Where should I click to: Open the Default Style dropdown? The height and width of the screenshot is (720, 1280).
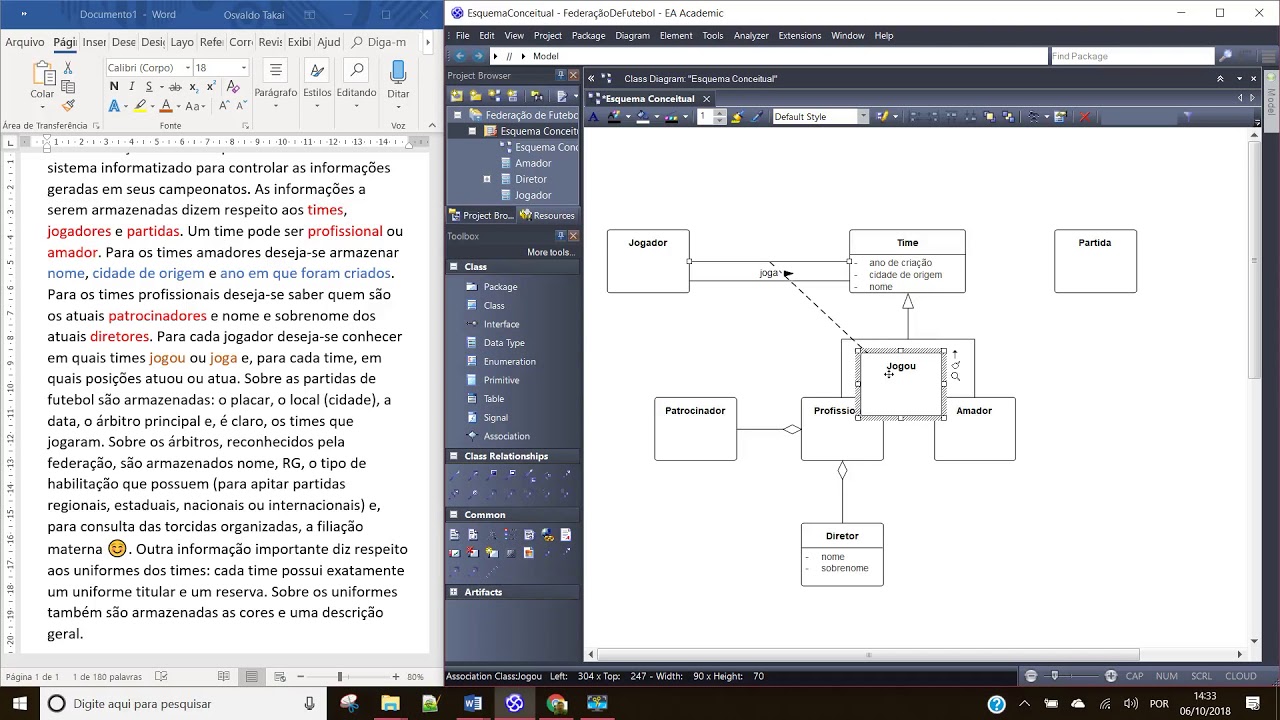coord(863,117)
